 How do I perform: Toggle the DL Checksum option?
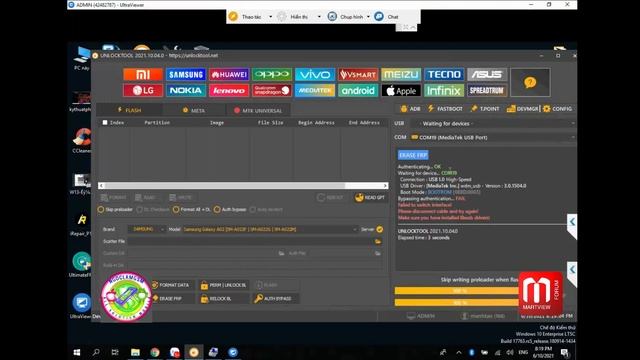(153, 209)
